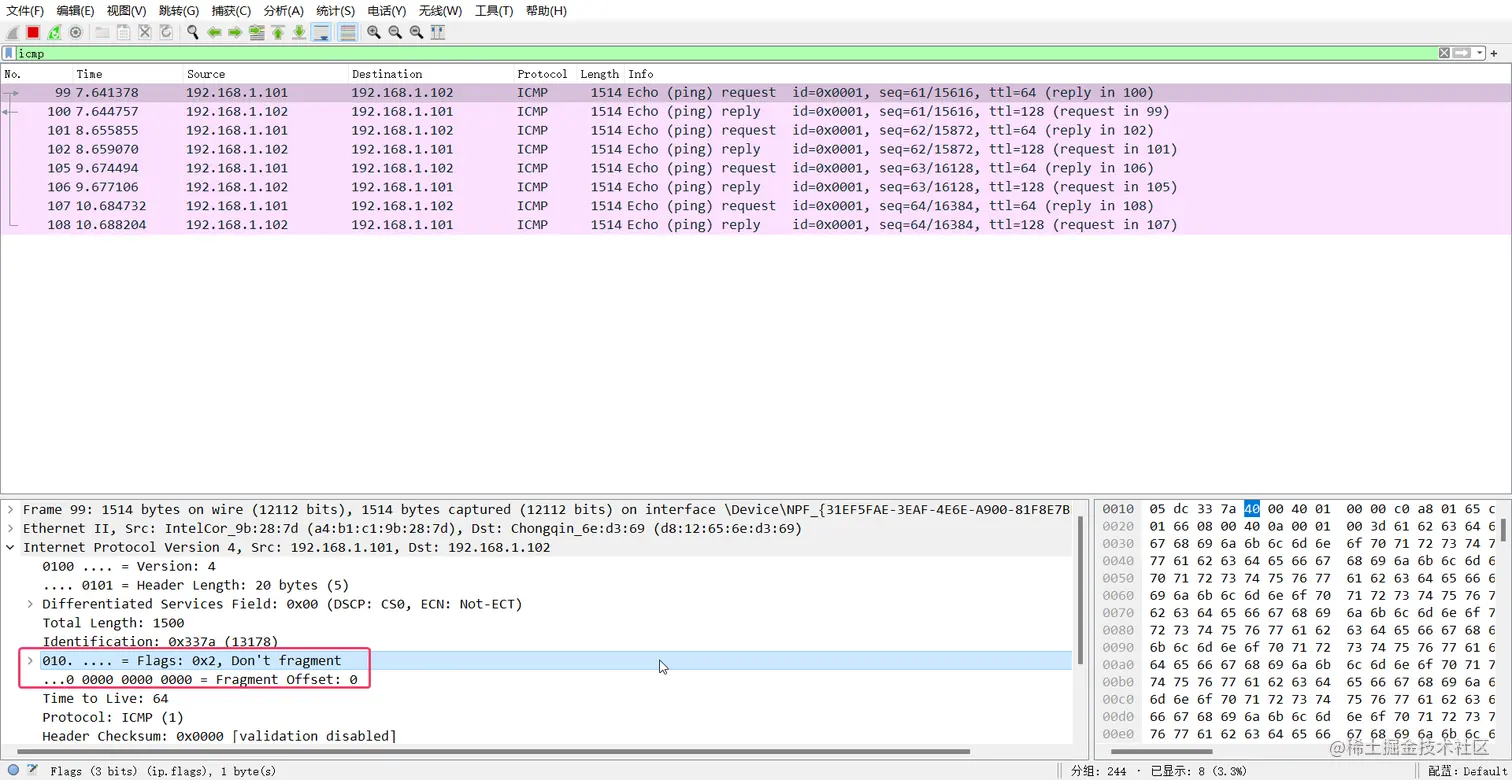Open the 视图(V) menu
Screen dimensions: 1512x780
coord(126,10)
